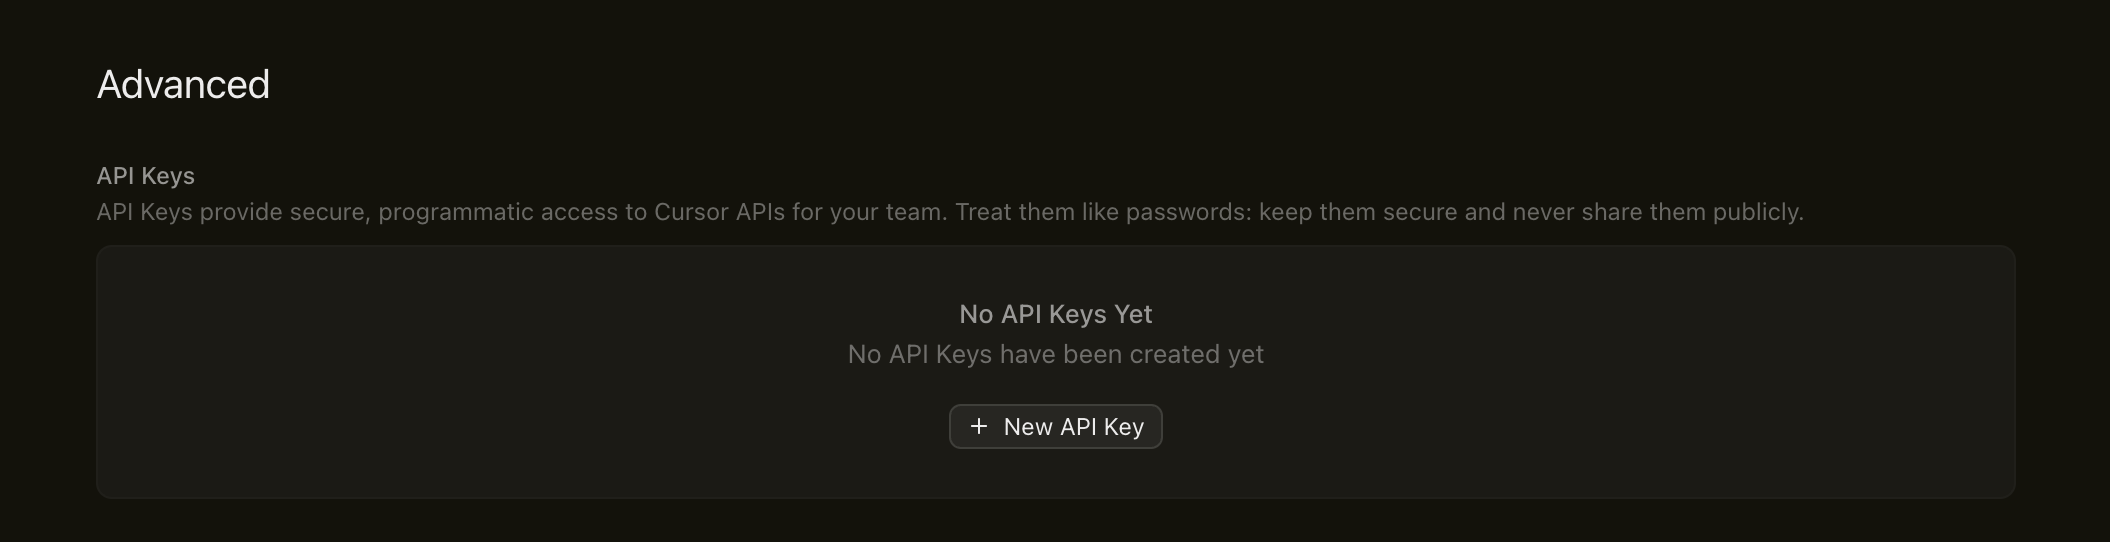Click the 'No API Keys have been created yet' text
Screen dimensions: 2110x542
tap(1055, 355)
